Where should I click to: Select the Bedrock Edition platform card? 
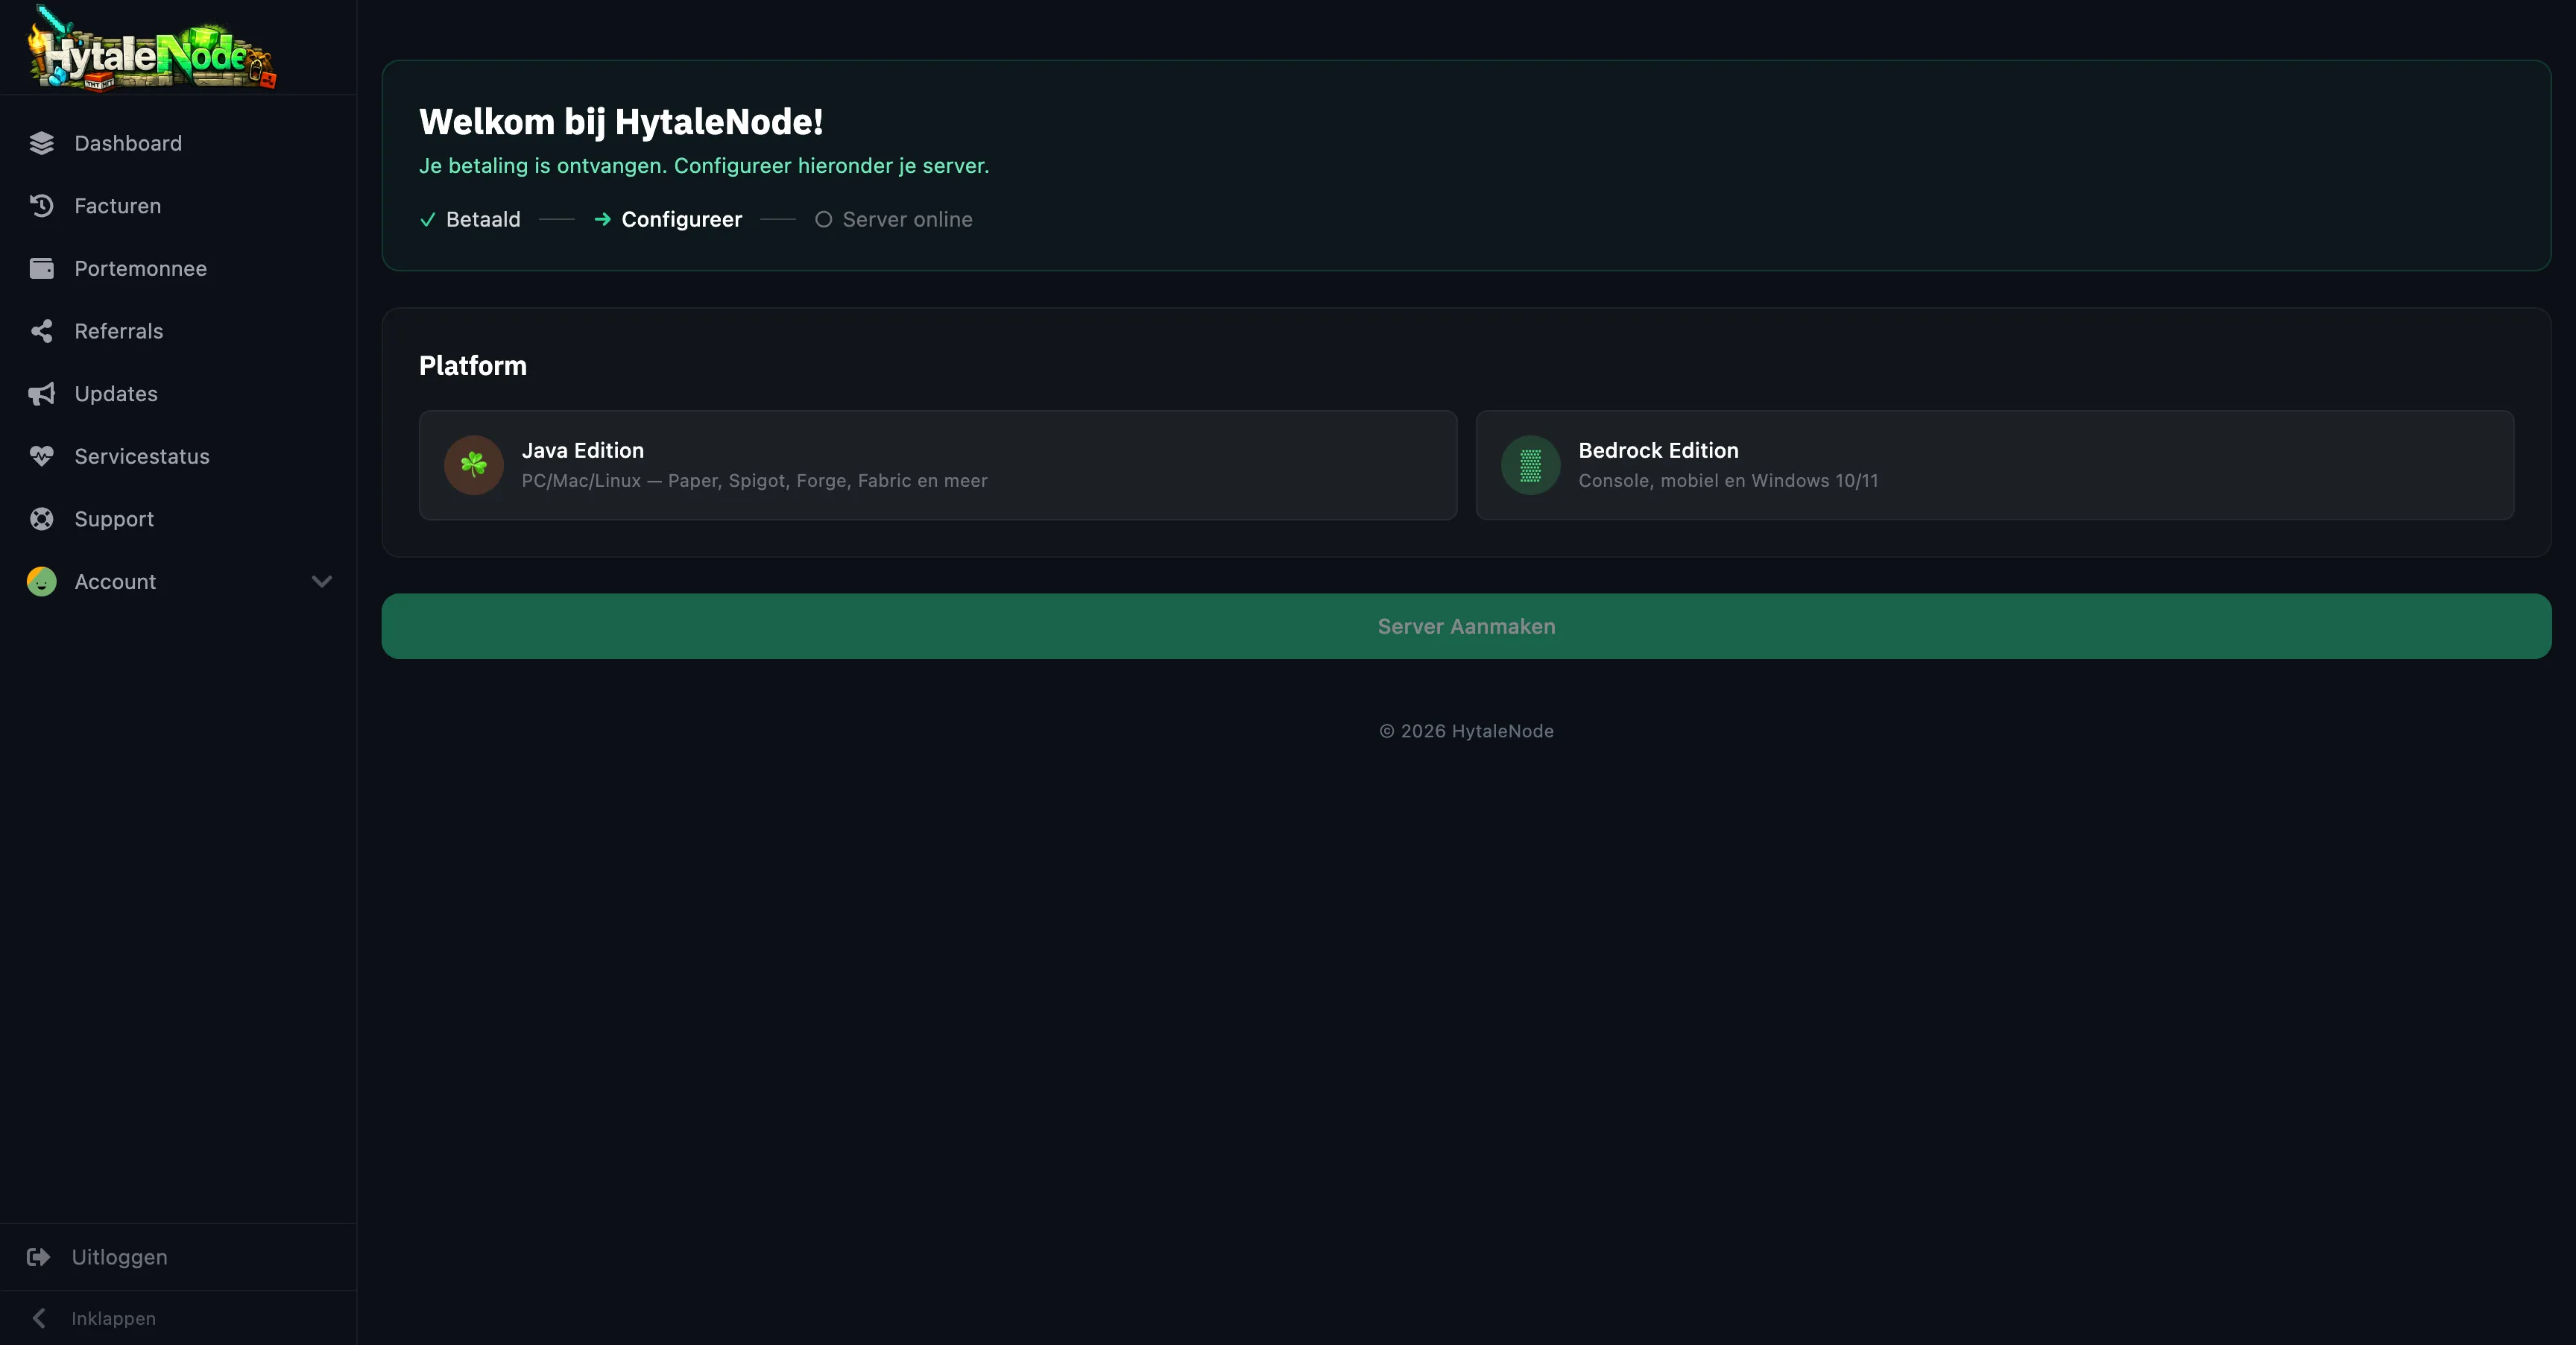(1995, 465)
